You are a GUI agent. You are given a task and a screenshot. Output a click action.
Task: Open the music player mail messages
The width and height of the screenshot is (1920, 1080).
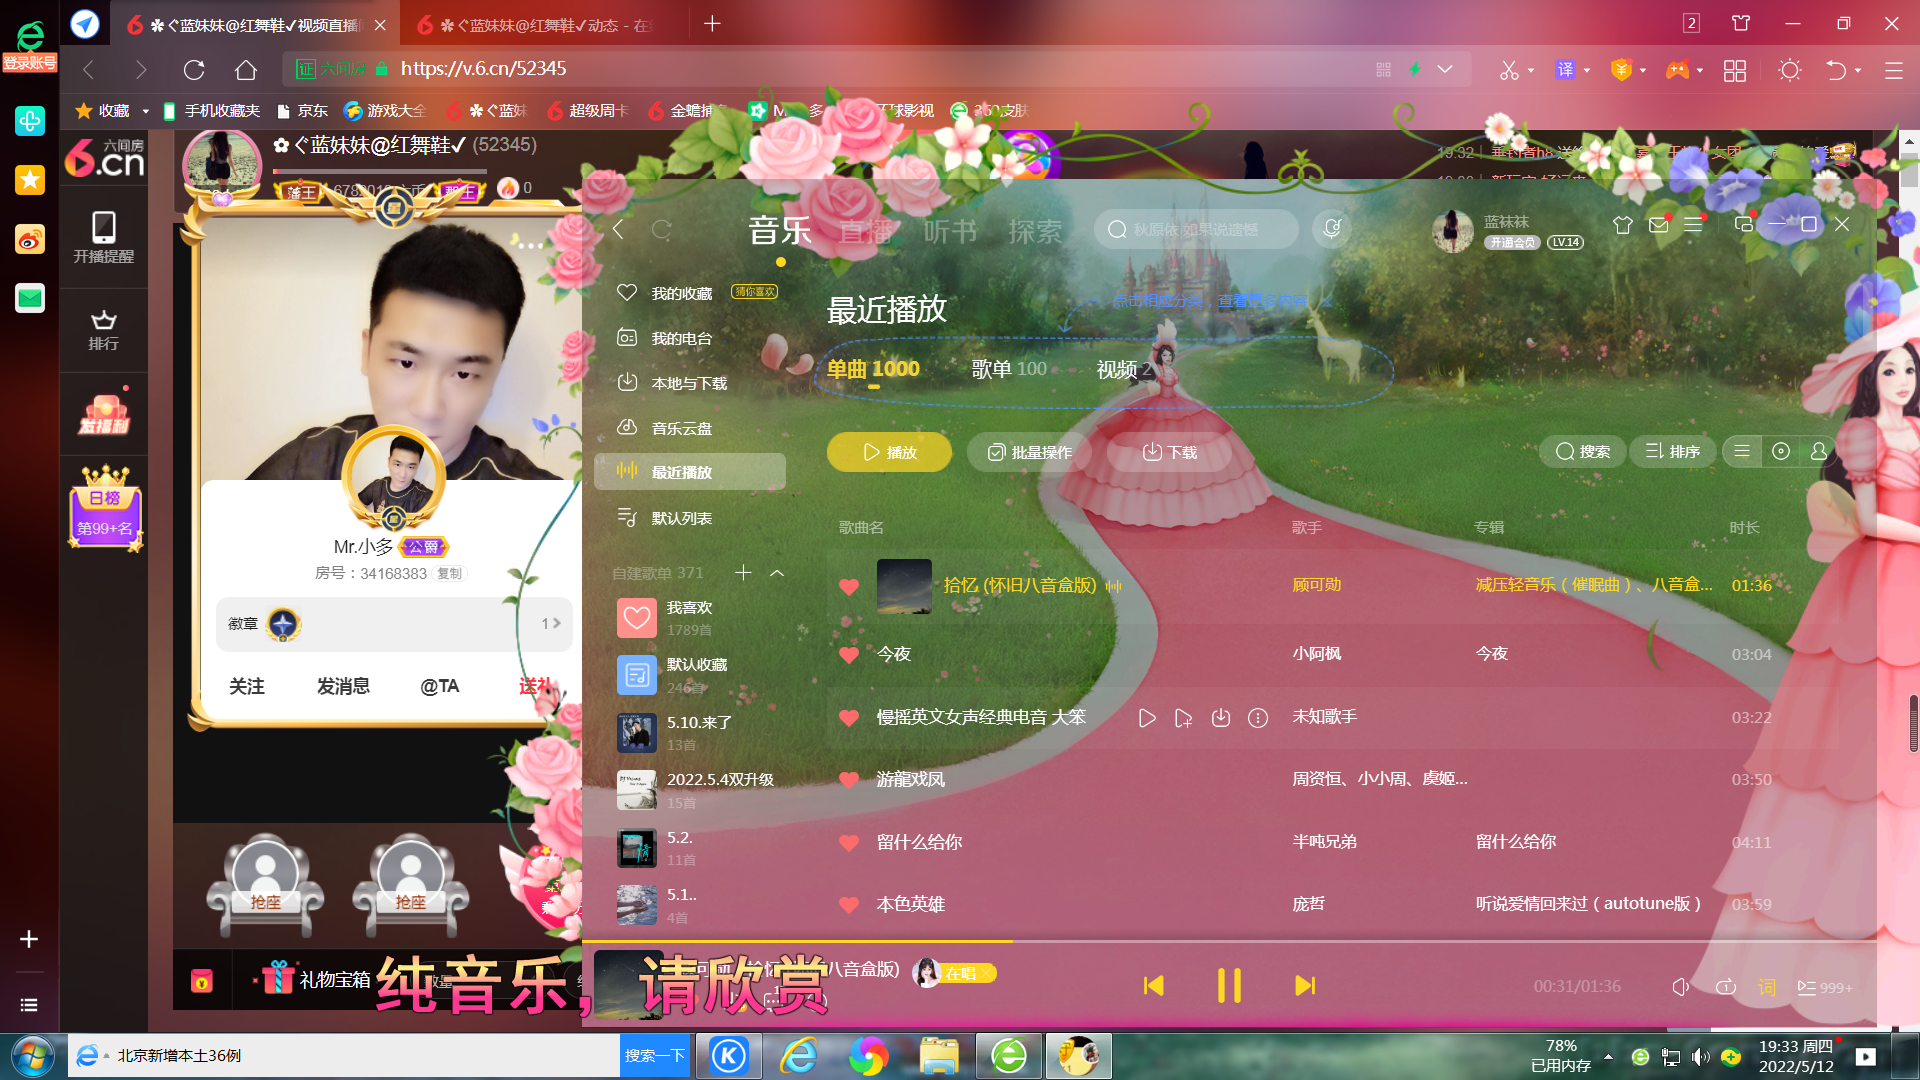tap(1658, 225)
